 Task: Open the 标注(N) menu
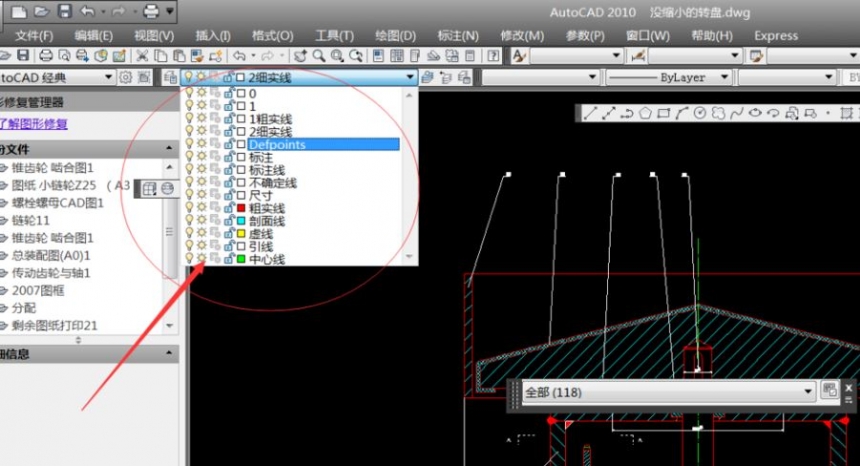[x=457, y=35]
